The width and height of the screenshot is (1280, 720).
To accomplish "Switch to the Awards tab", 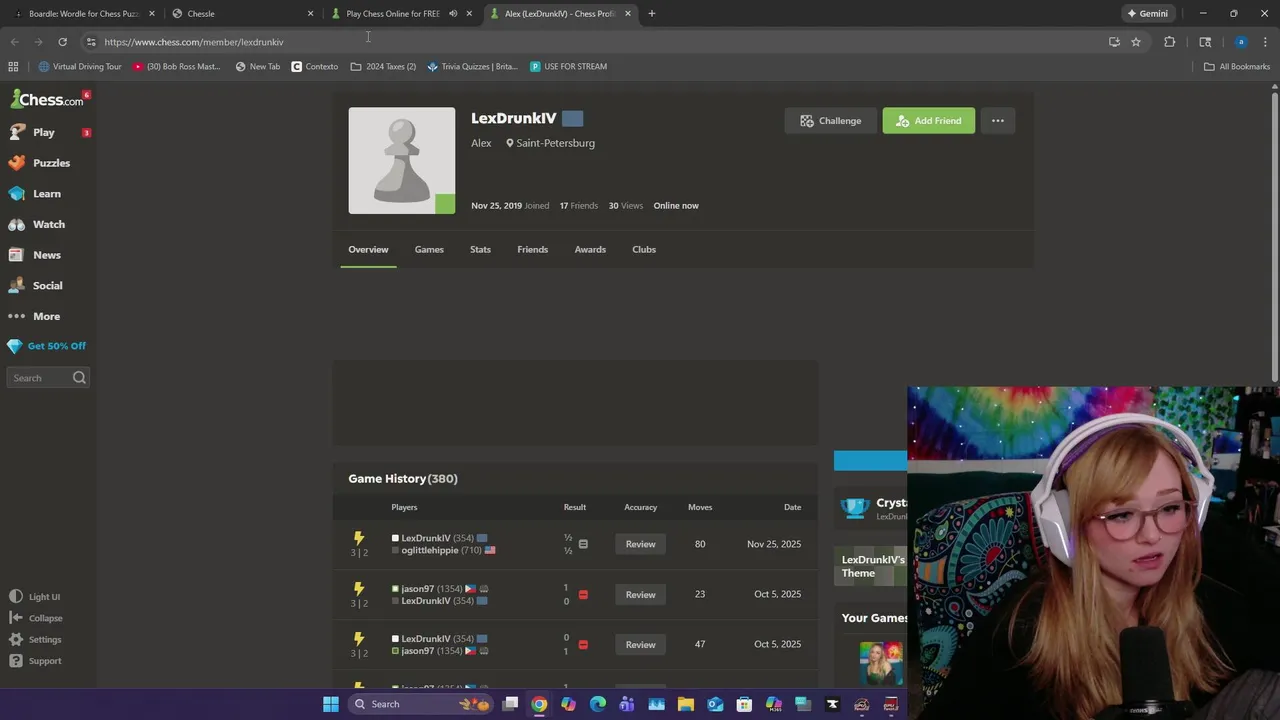I will 590,250.
